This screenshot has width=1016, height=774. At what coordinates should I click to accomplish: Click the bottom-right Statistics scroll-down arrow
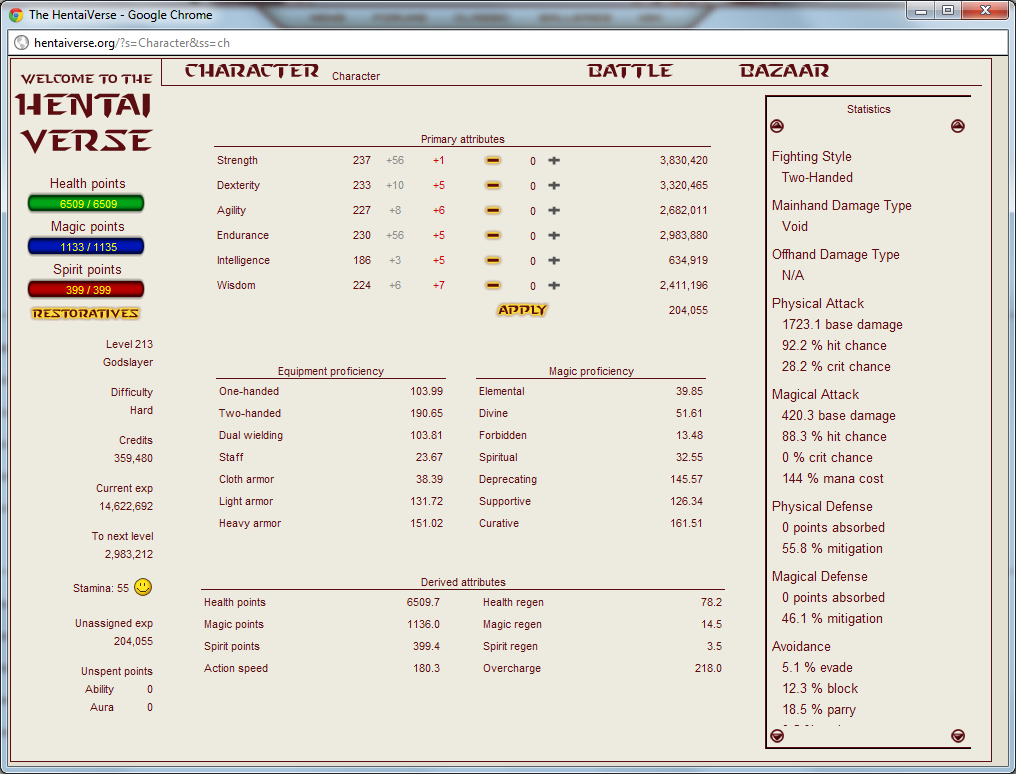[x=958, y=736]
